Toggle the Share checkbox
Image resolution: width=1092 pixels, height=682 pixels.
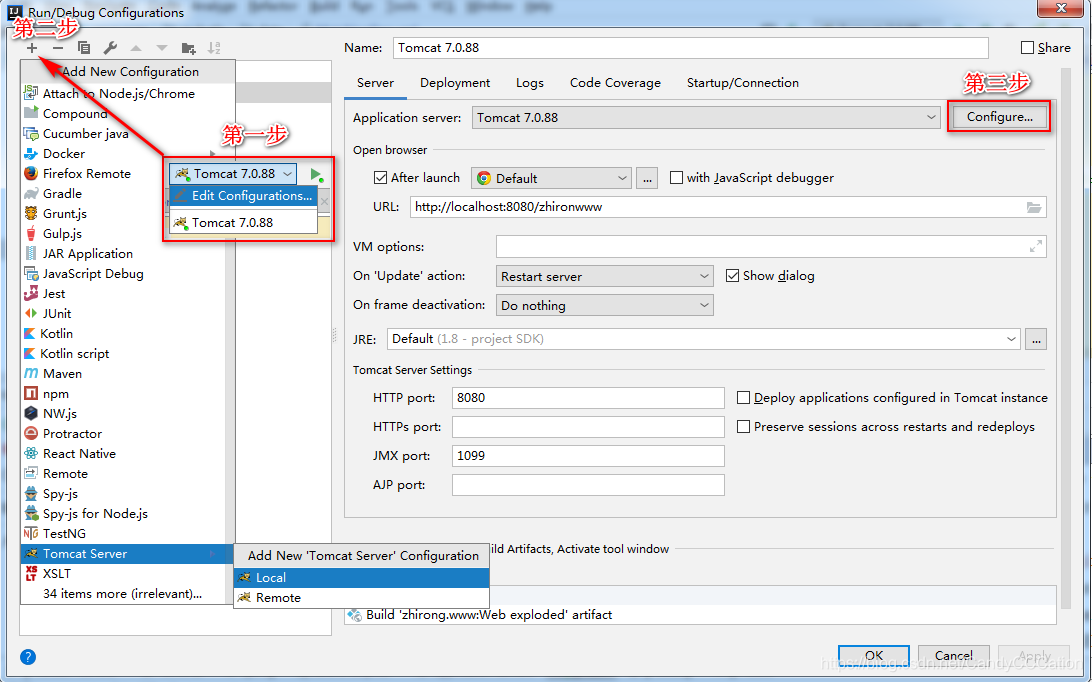pyautogui.click(x=1027, y=47)
